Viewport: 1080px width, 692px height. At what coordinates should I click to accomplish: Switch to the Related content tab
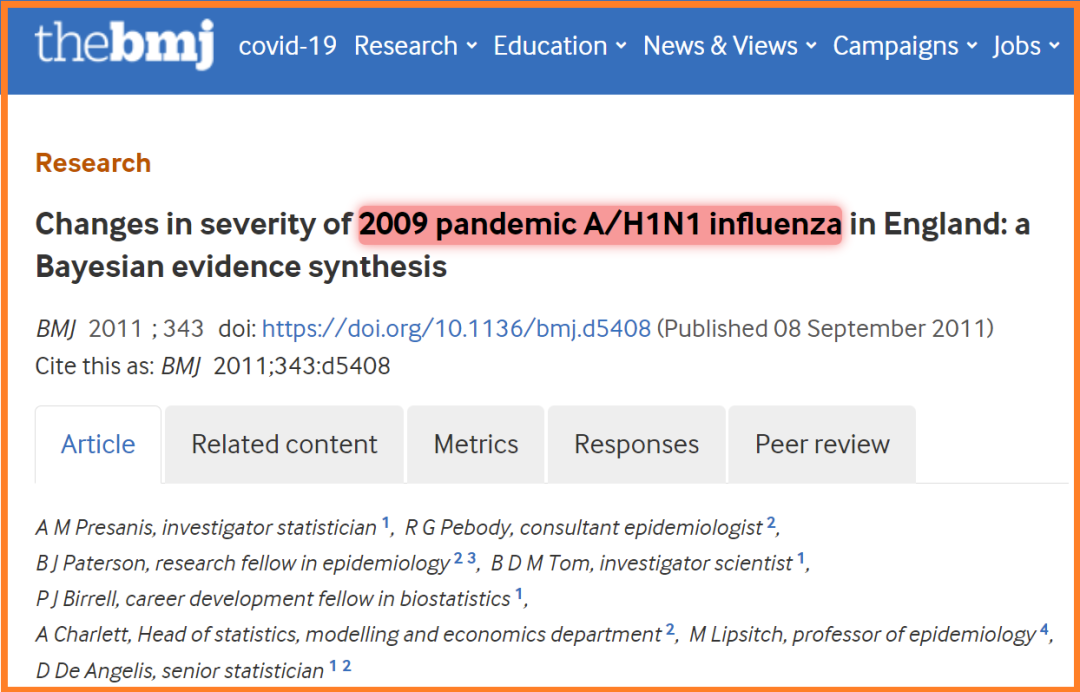tap(284, 444)
